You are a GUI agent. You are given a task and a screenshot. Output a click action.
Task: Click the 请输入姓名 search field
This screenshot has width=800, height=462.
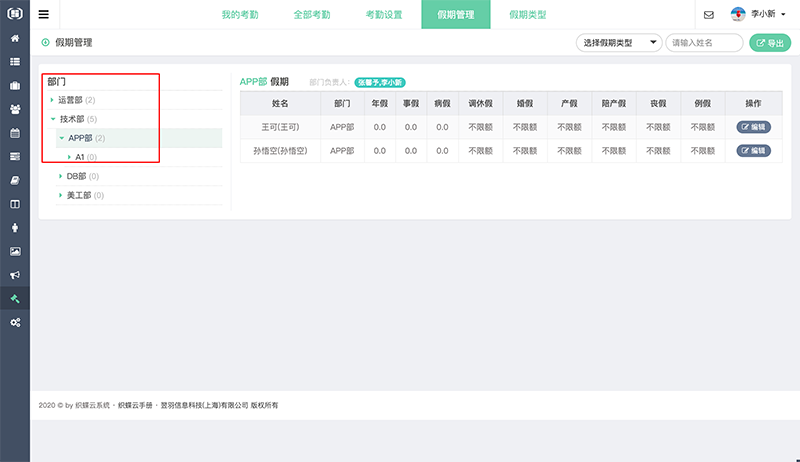[x=704, y=43]
